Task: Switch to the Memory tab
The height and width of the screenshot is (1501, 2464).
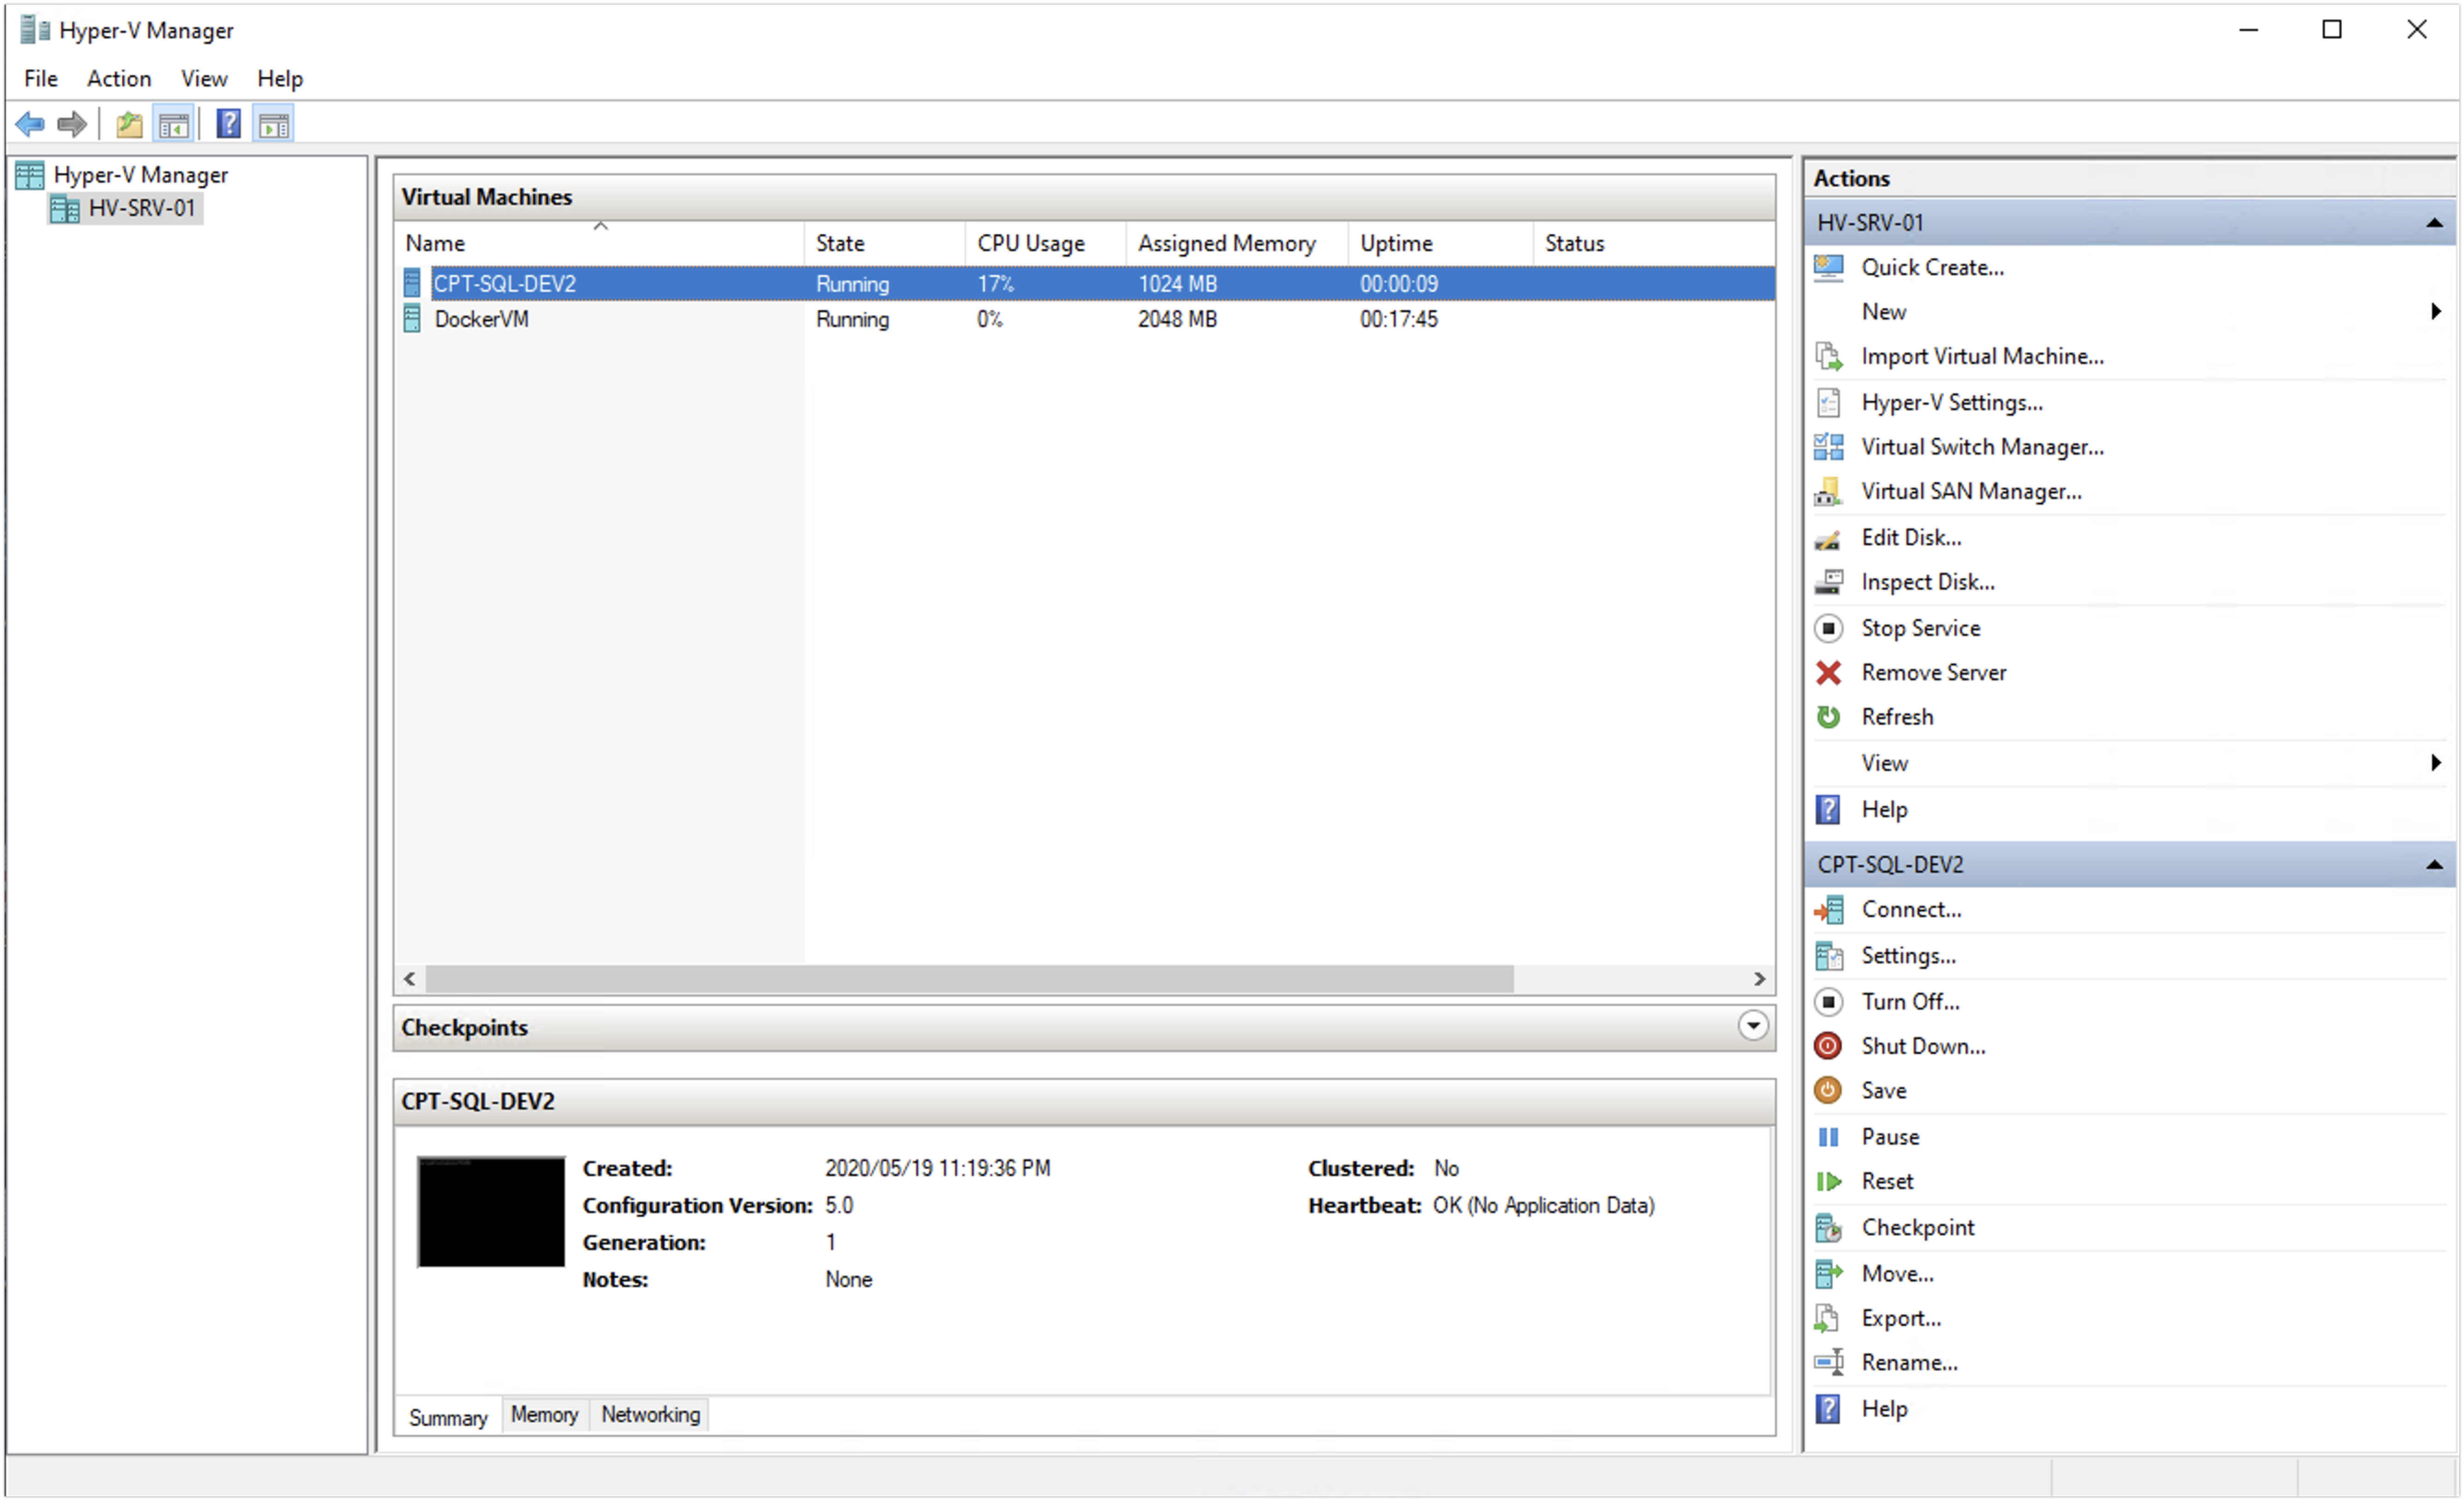Action: click(545, 1416)
